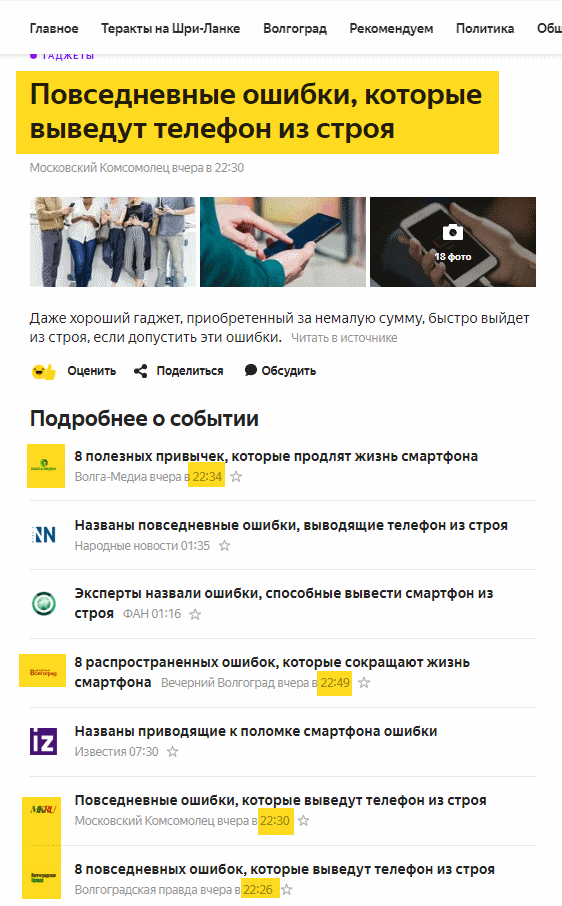Open article Названы приводящие к поломке смартфона ошибки
This screenshot has height=906, width=562.
pyautogui.click(x=256, y=731)
